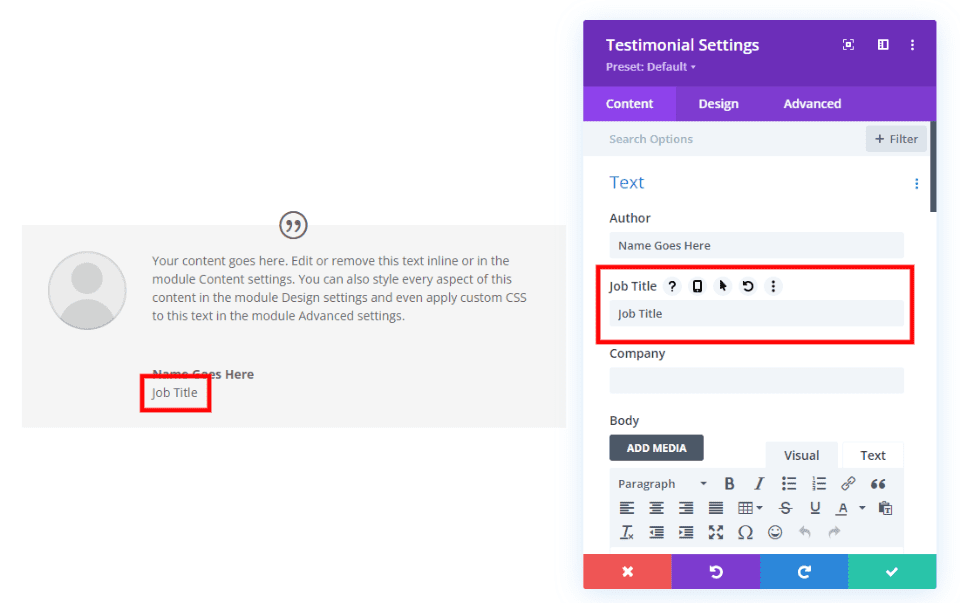This screenshot has height=603, width=960.
Task: Click the Job Title help question icon
Action: coord(673,287)
